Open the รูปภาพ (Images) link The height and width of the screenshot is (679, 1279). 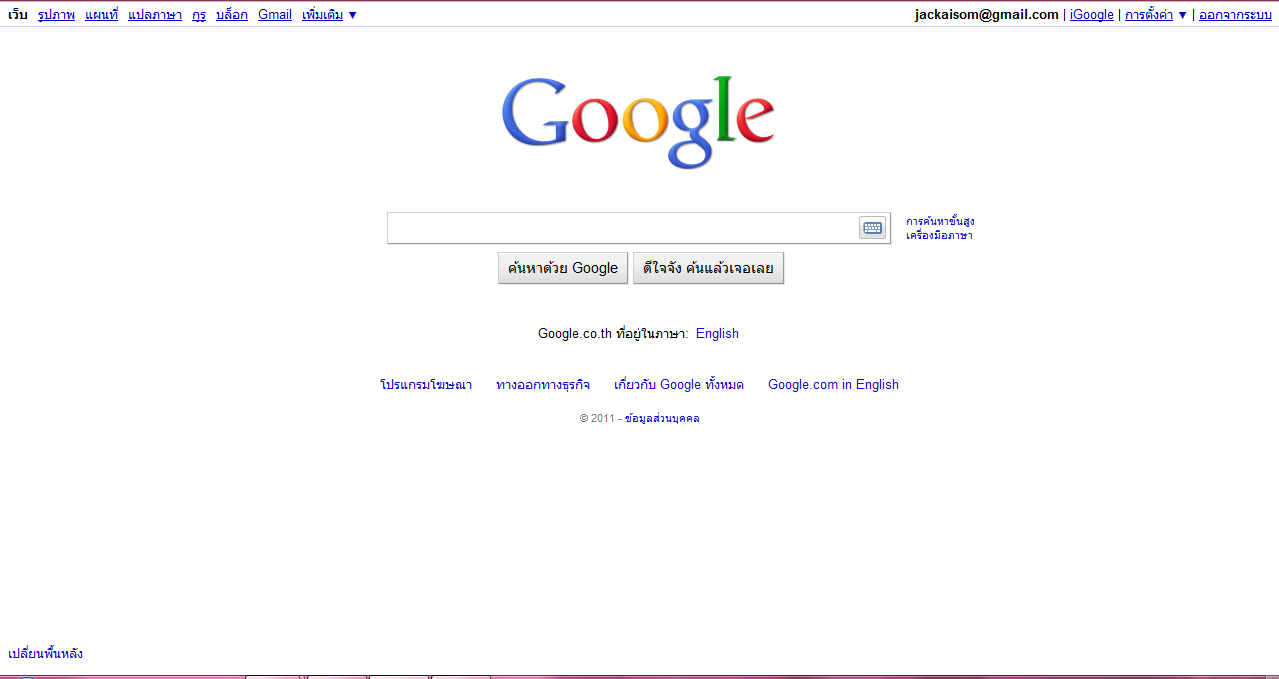tap(56, 15)
